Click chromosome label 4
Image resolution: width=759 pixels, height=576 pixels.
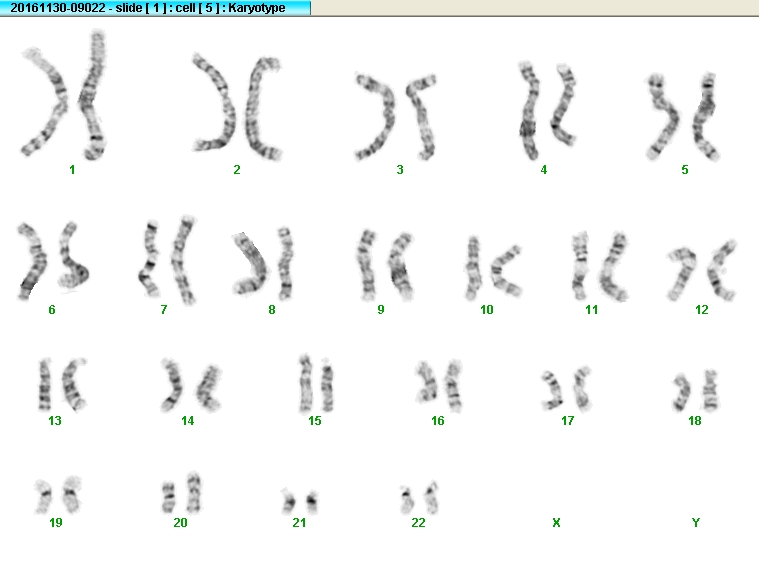544,170
